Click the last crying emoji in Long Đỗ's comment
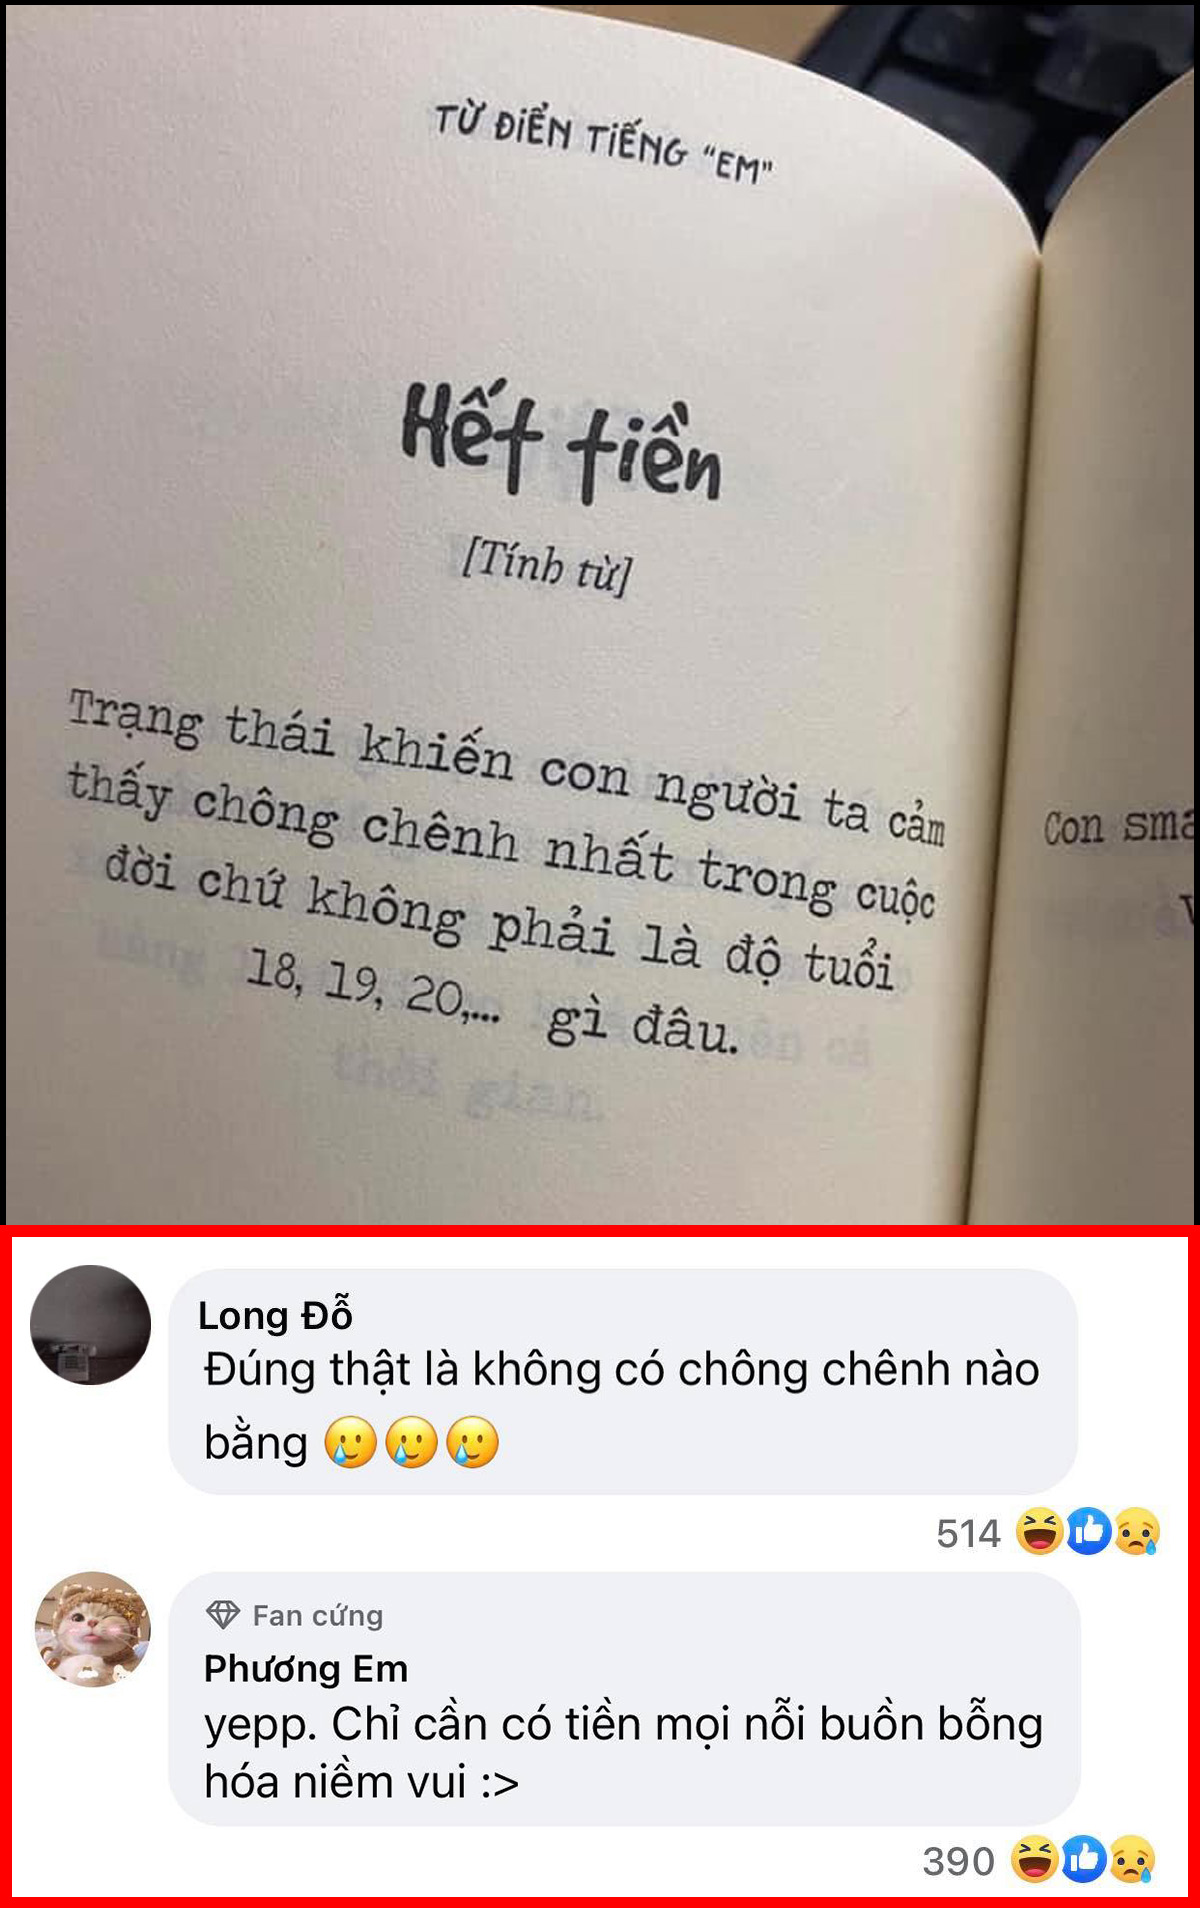Viewport: 1200px width, 1908px height. coord(472,1442)
